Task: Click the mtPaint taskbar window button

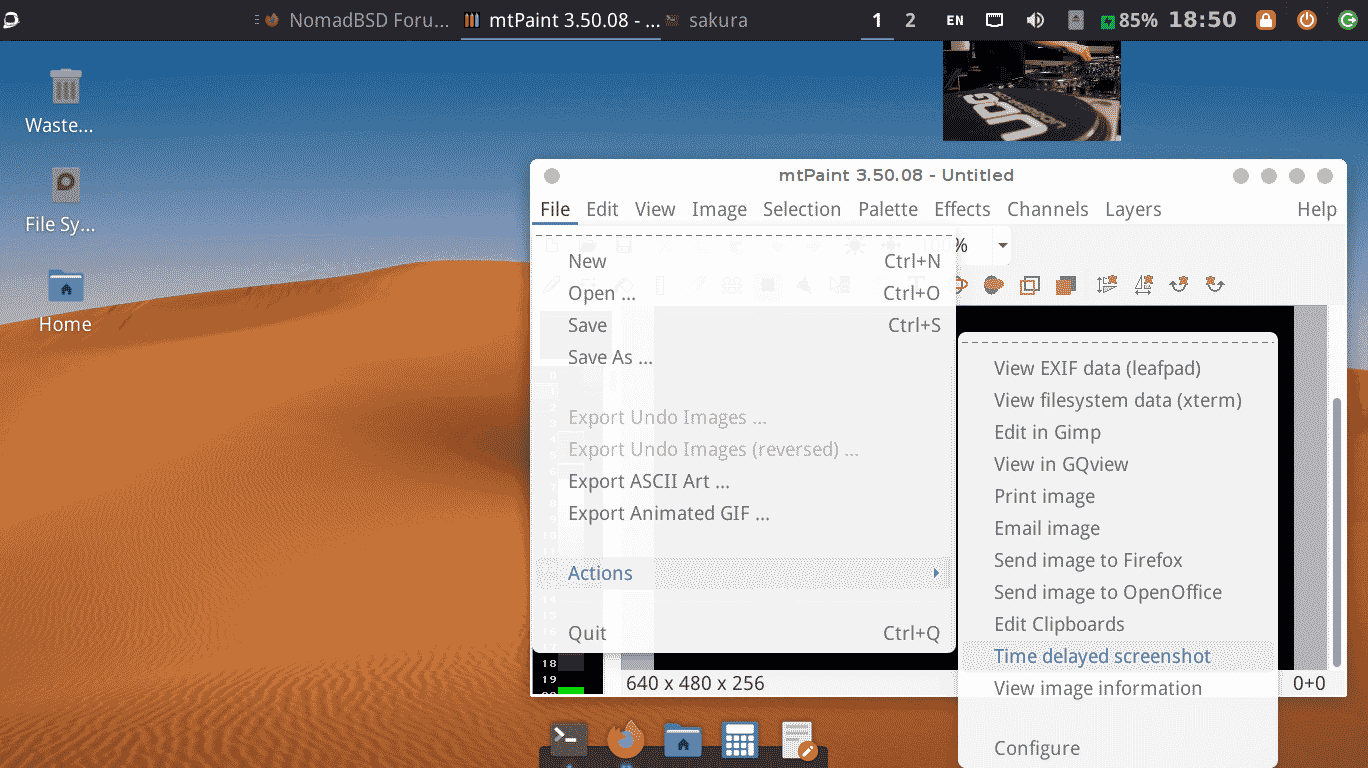Action: [562, 20]
